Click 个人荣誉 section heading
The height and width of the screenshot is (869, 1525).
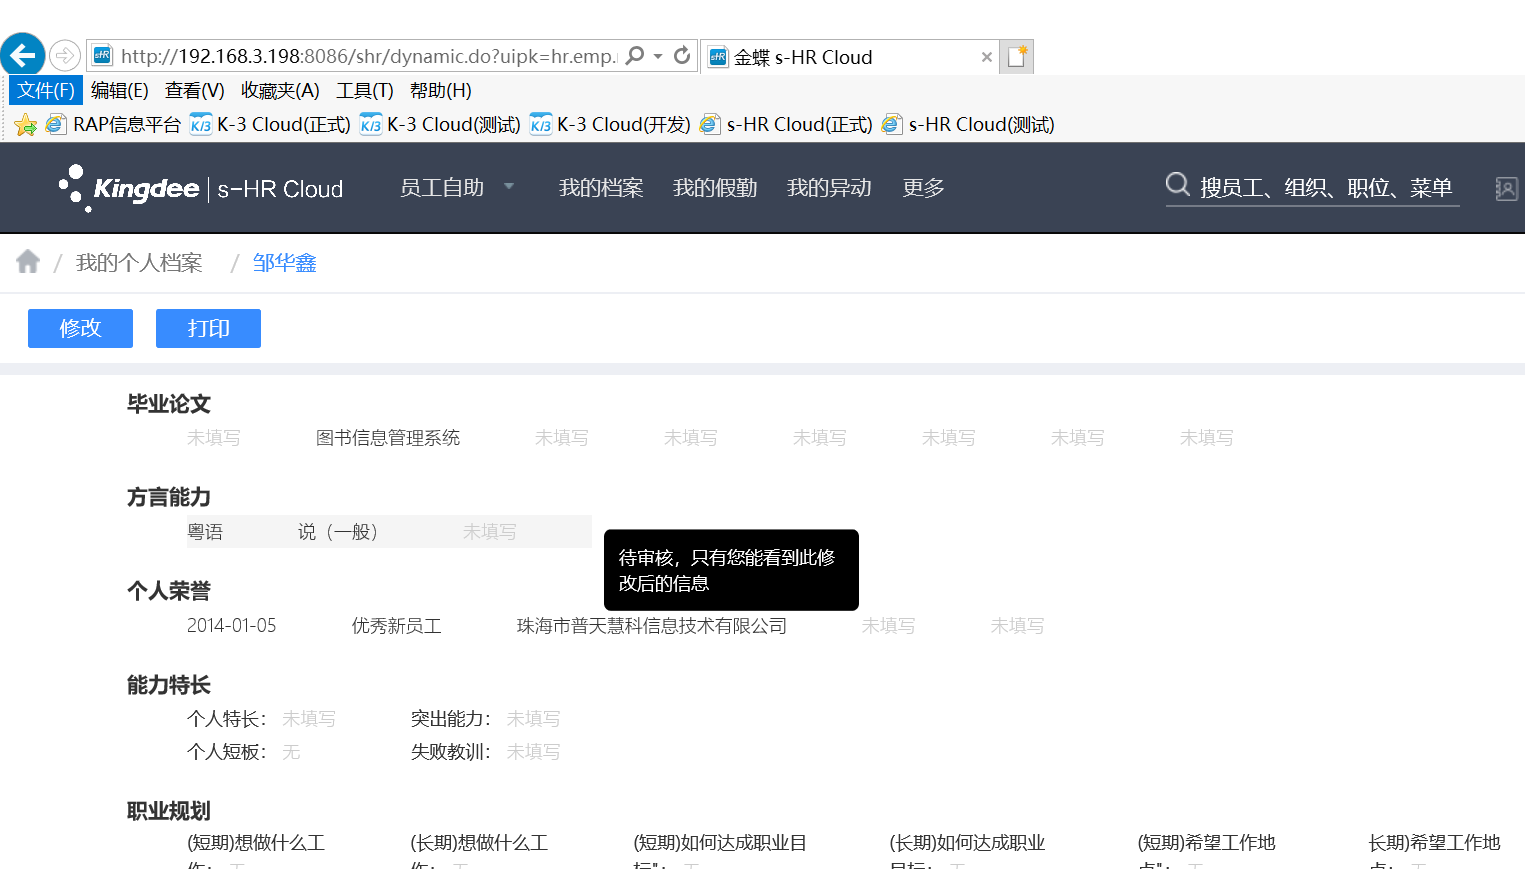tap(168, 591)
